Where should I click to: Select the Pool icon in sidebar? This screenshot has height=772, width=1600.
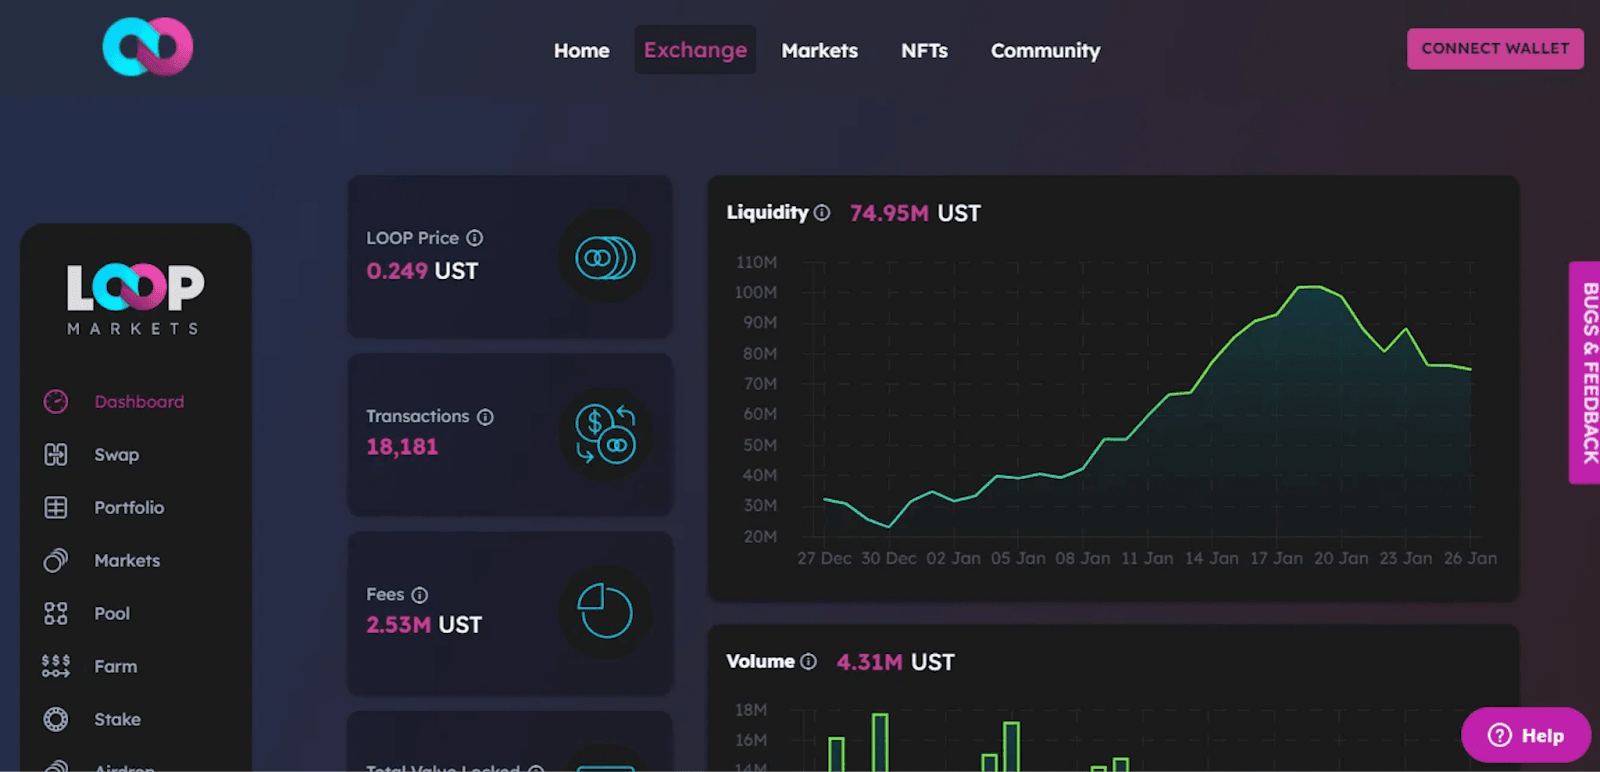[56, 614]
